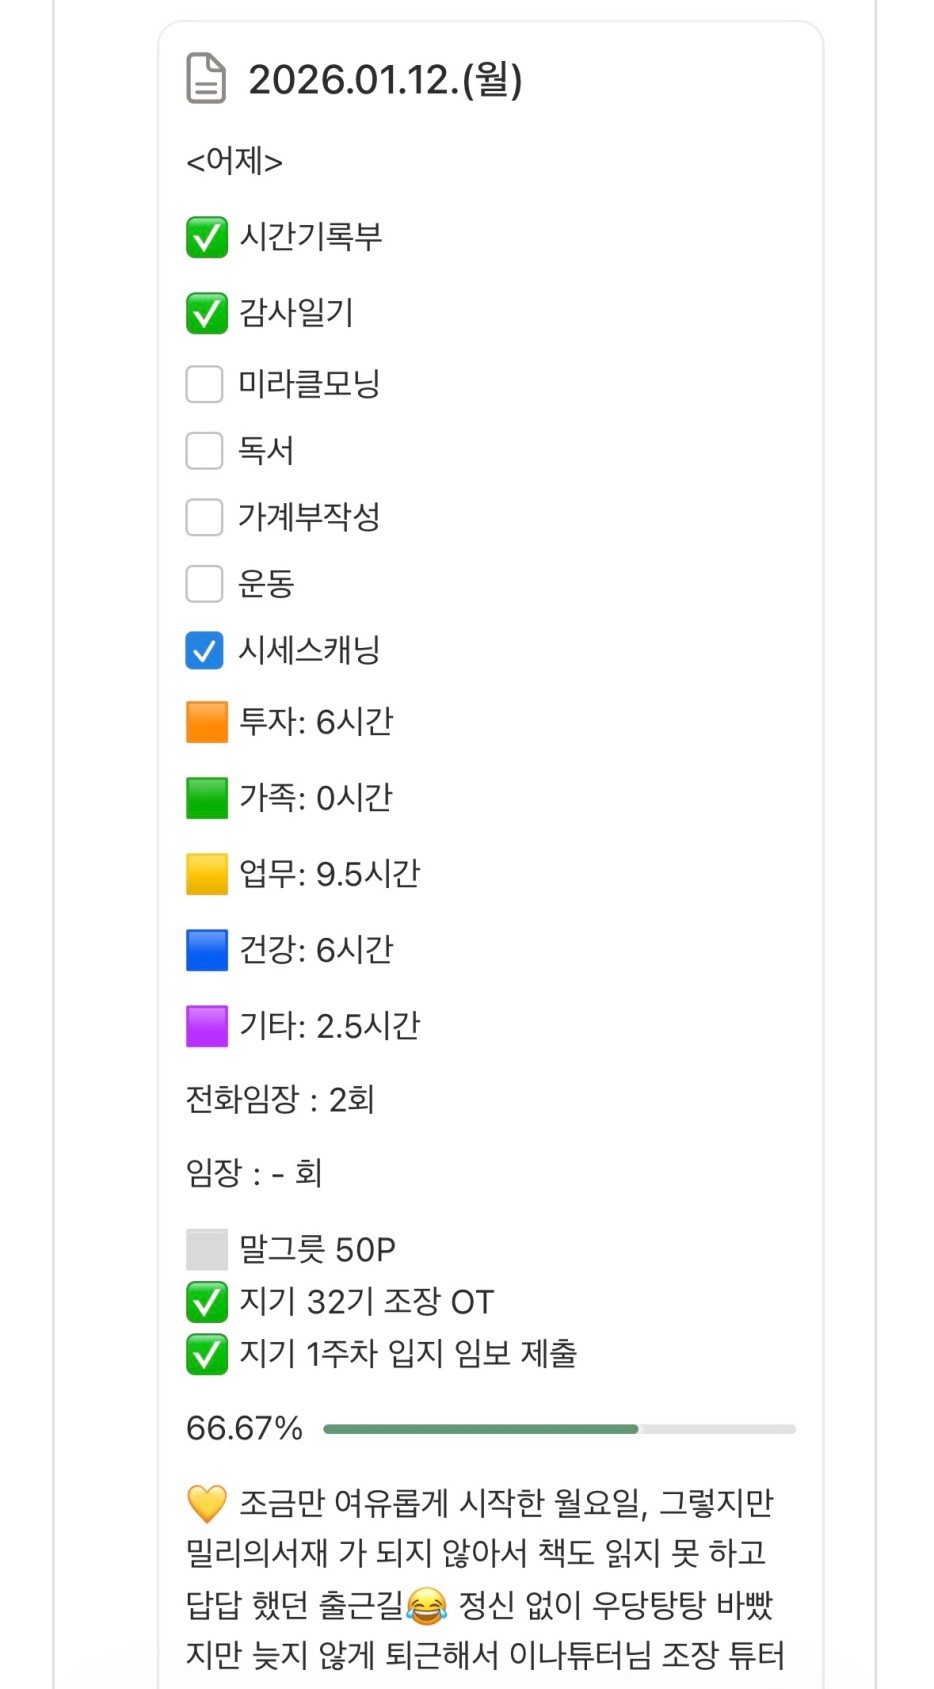Click the green check before 지기 1주차 입지 임보 제출
The width and height of the screenshot is (934, 1689).
tap(207, 1354)
